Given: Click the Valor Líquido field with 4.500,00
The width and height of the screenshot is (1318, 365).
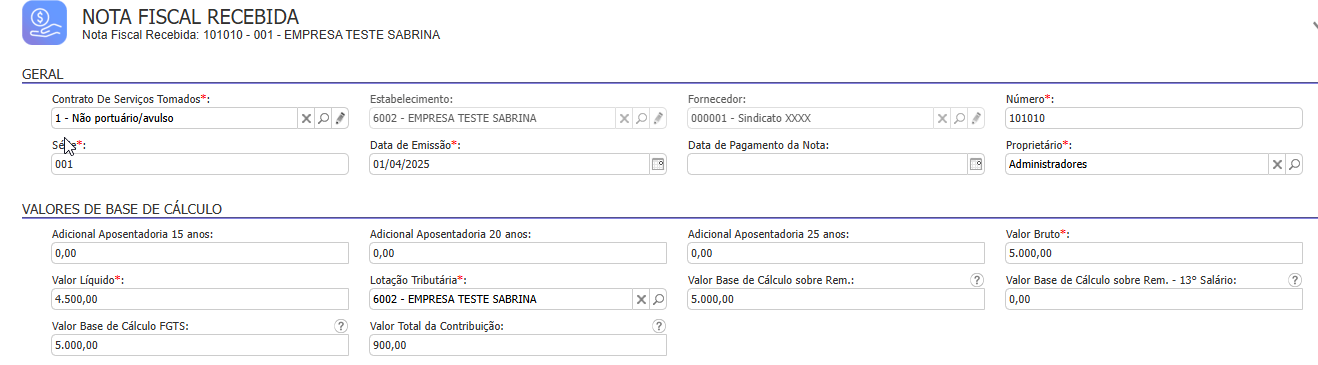Looking at the screenshot, I should (200, 299).
